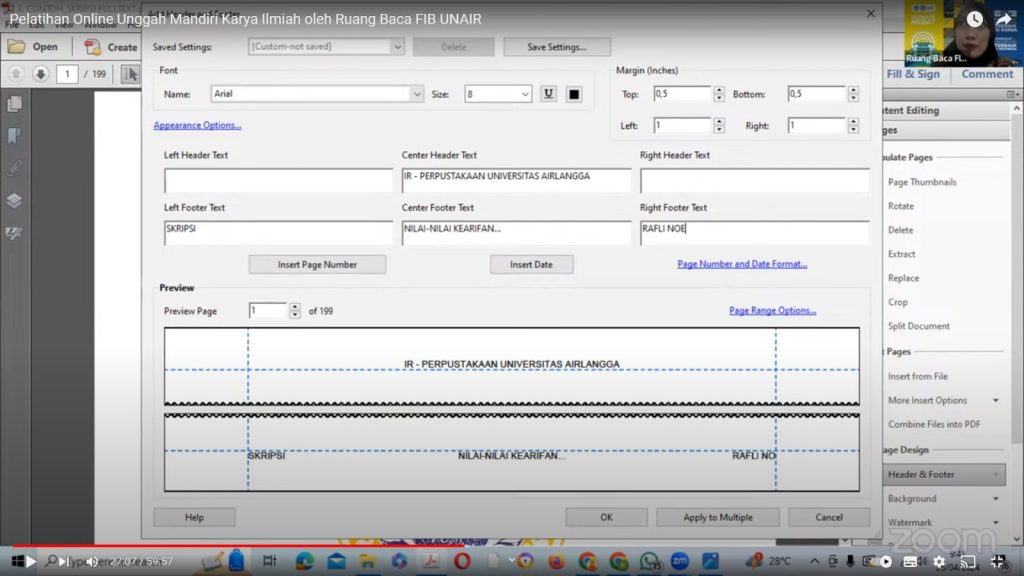Go to next page arrow icon
This screenshot has width=1024, height=576.
[40, 74]
